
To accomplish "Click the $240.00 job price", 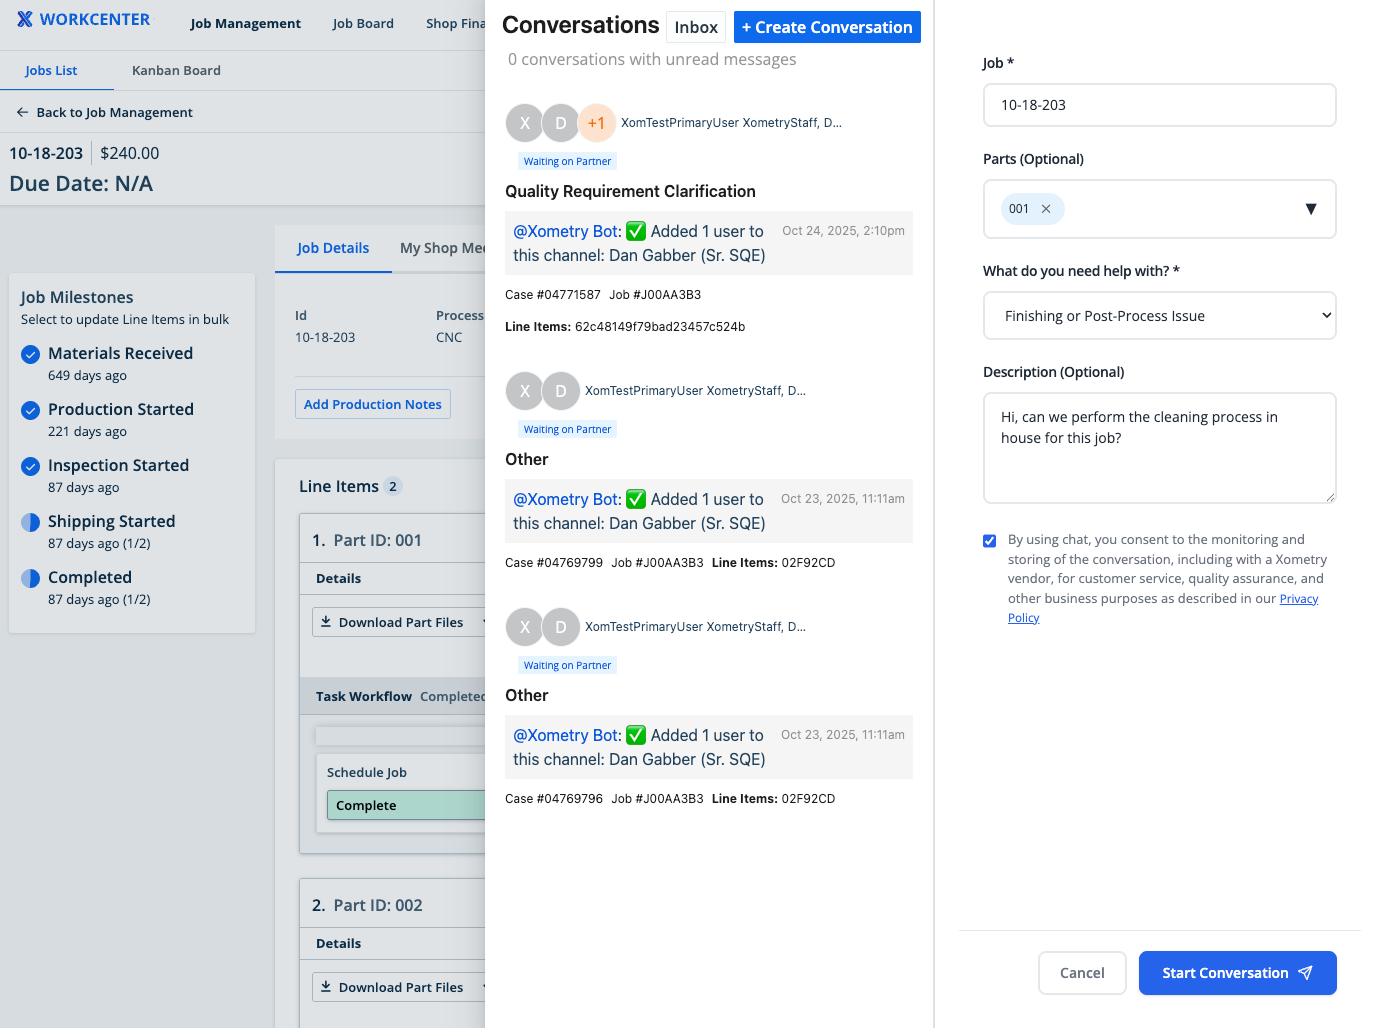I will click(x=130, y=153).
